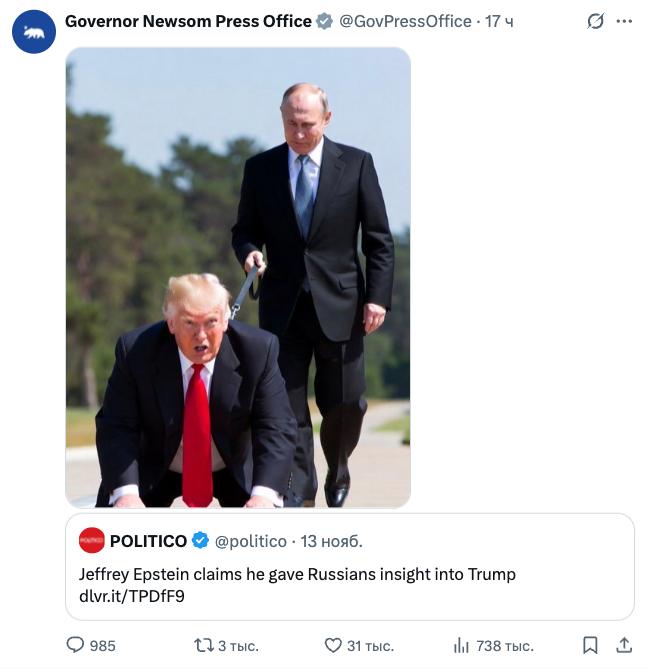Open the POLITICO account name
This screenshot has width=649, height=669.
[148, 541]
